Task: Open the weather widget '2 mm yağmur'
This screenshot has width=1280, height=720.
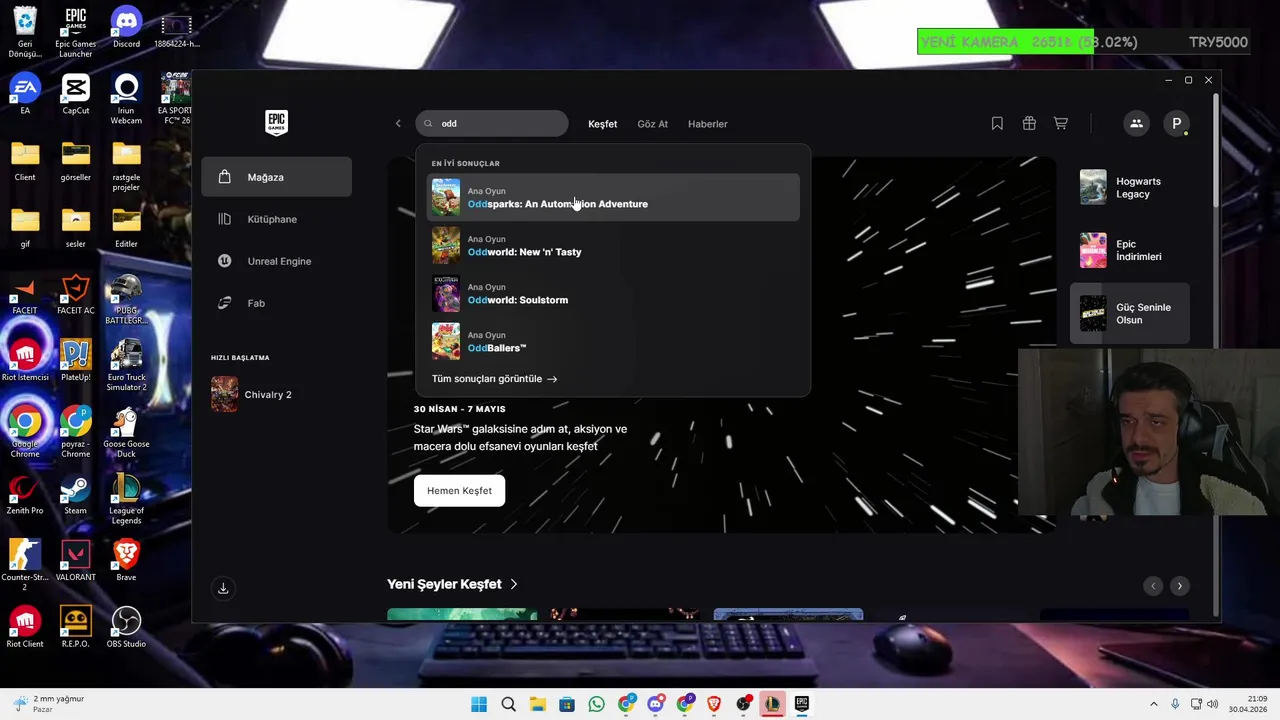Action: [48, 704]
